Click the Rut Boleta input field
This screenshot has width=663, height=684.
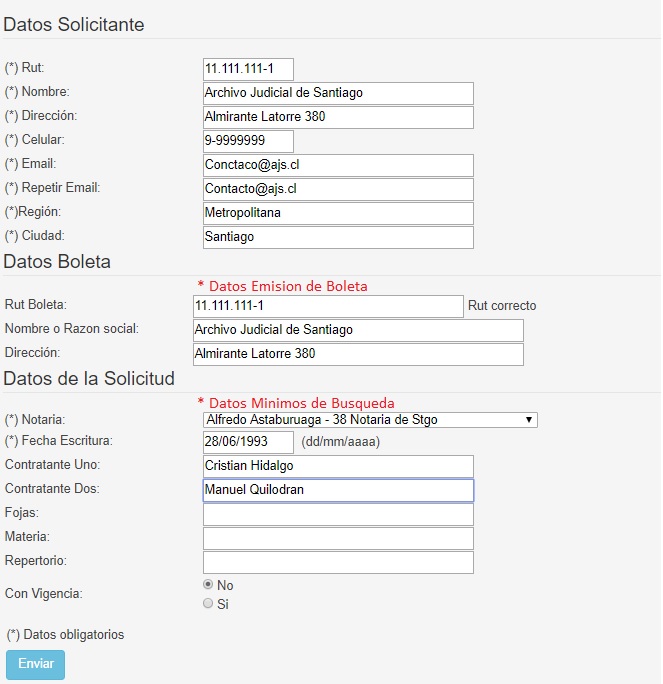pos(327,306)
